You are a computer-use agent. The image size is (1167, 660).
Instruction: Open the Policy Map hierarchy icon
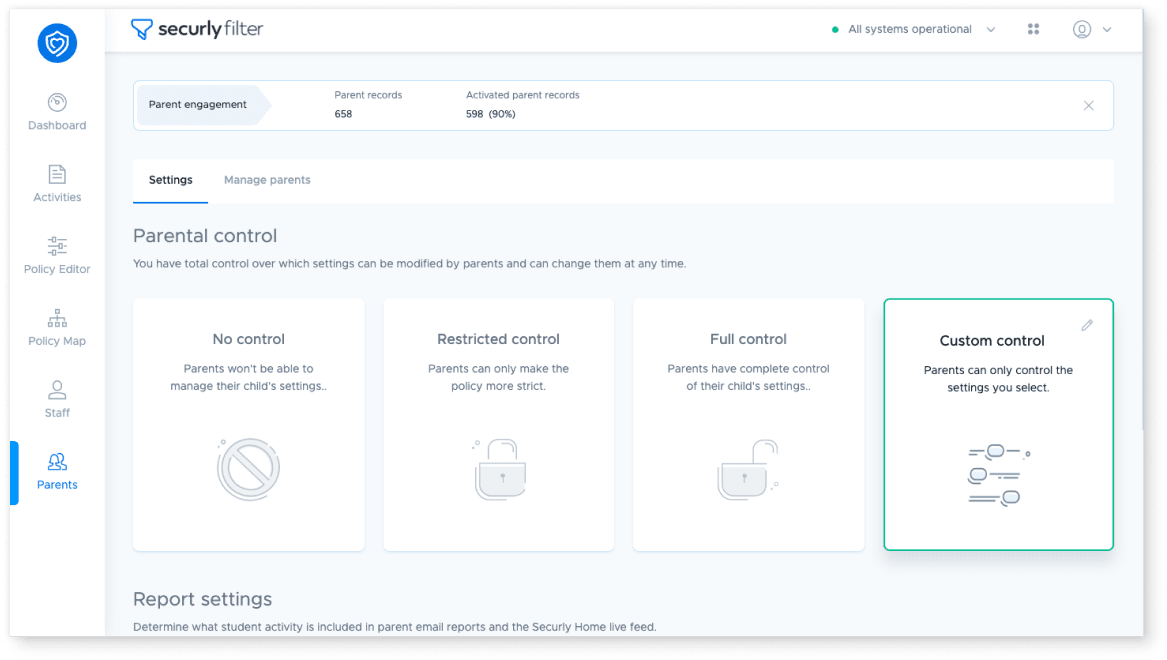tap(57, 318)
